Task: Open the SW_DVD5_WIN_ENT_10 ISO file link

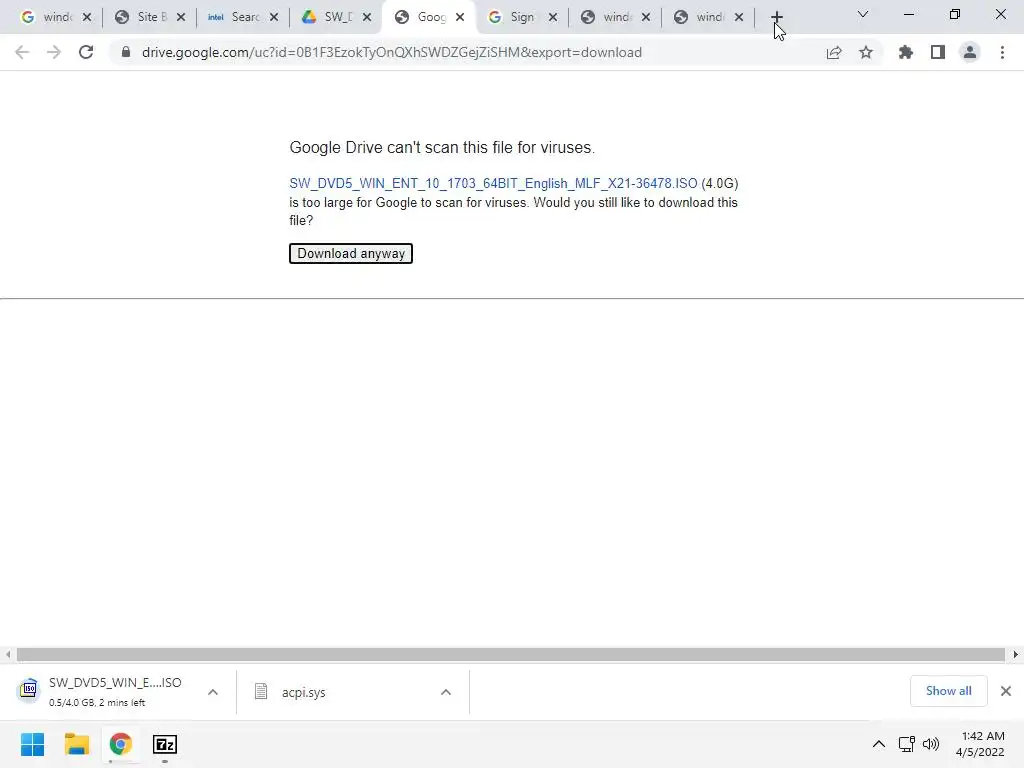Action: click(x=493, y=184)
